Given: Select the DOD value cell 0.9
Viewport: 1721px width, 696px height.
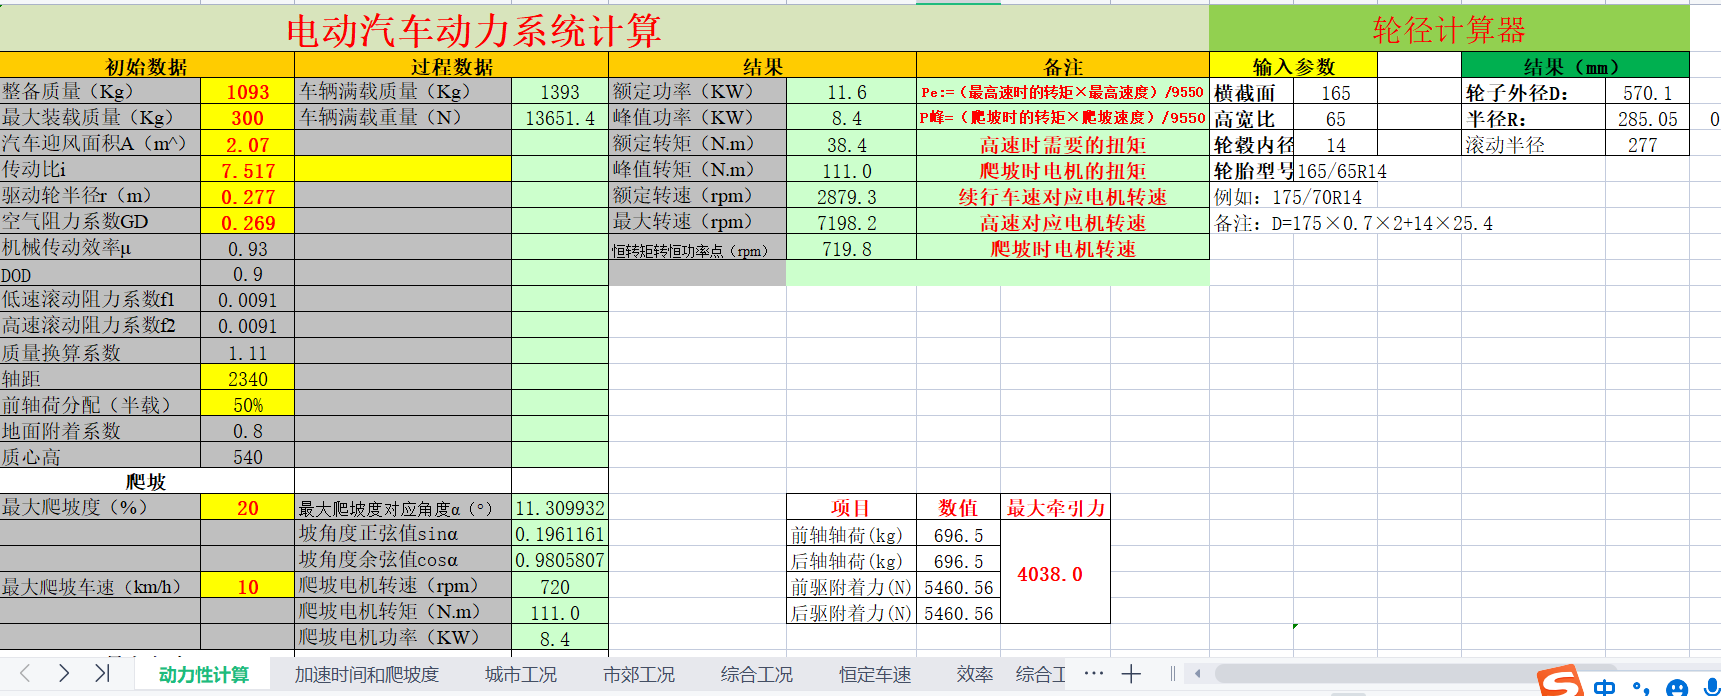Looking at the screenshot, I should [x=248, y=274].
